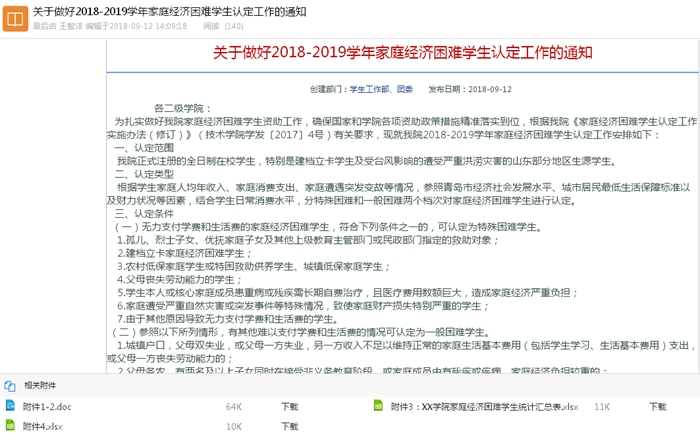Click the red article heading 关于做好2018-2019学年
This screenshot has width=700, height=437.
click(403, 53)
